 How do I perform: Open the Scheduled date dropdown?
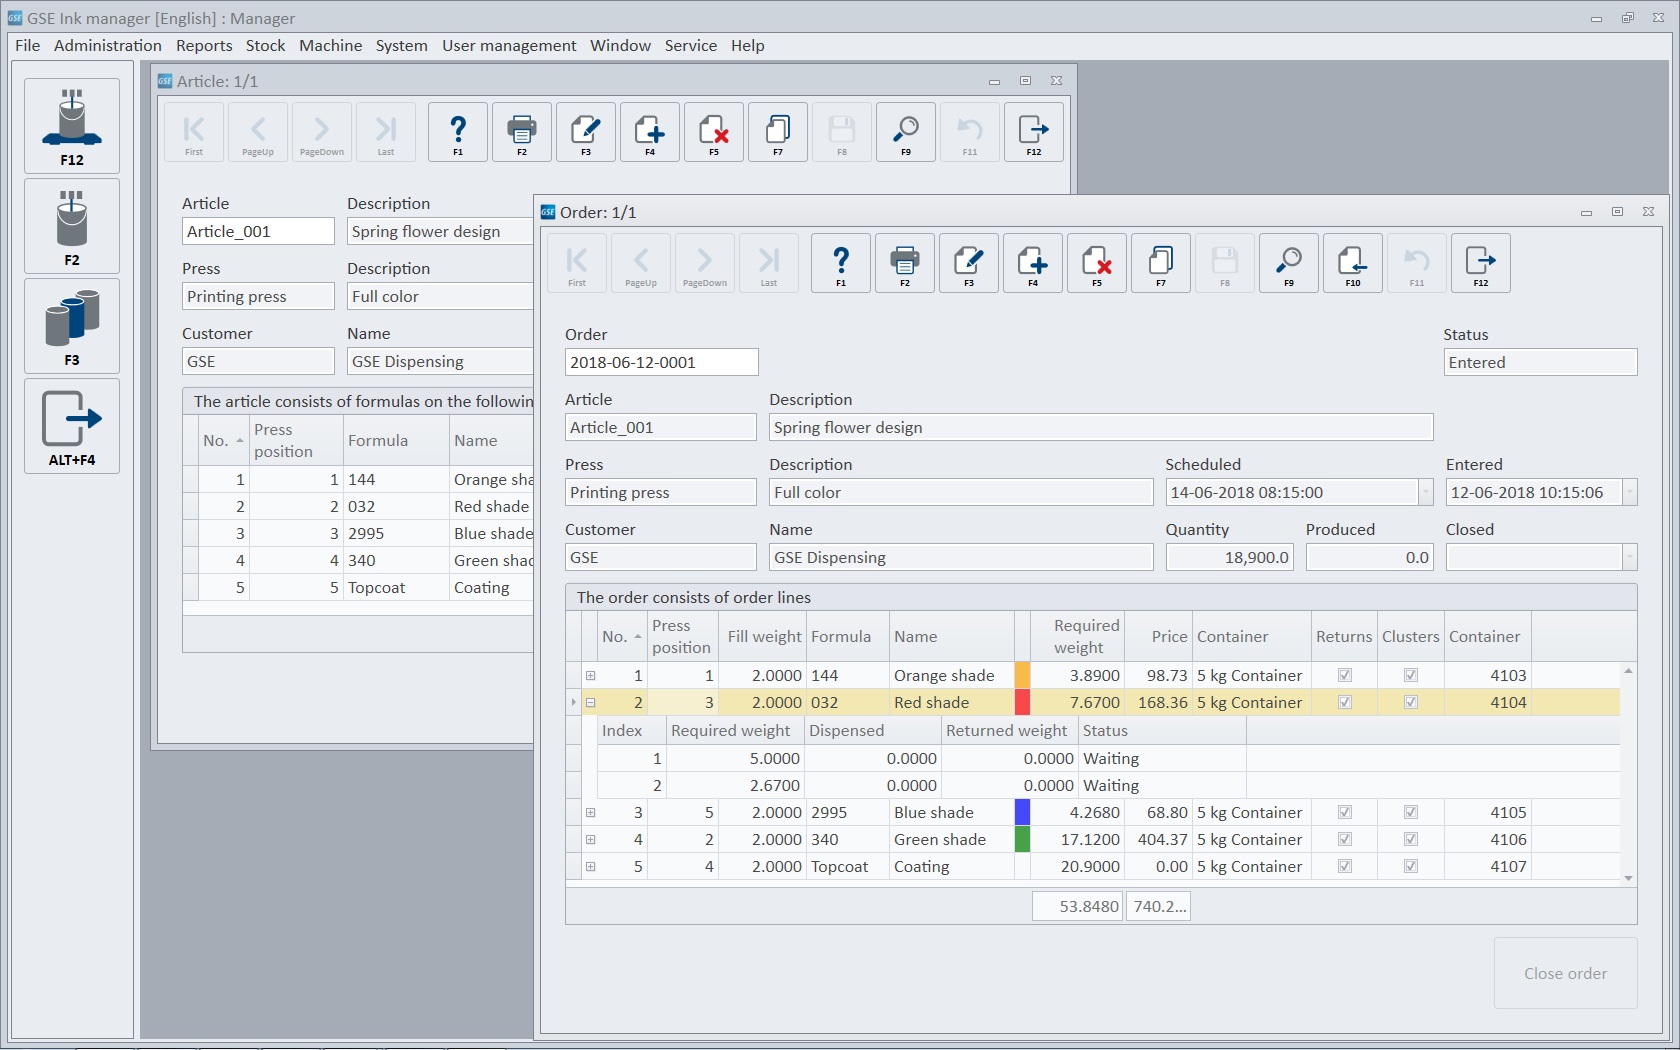(1427, 492)
